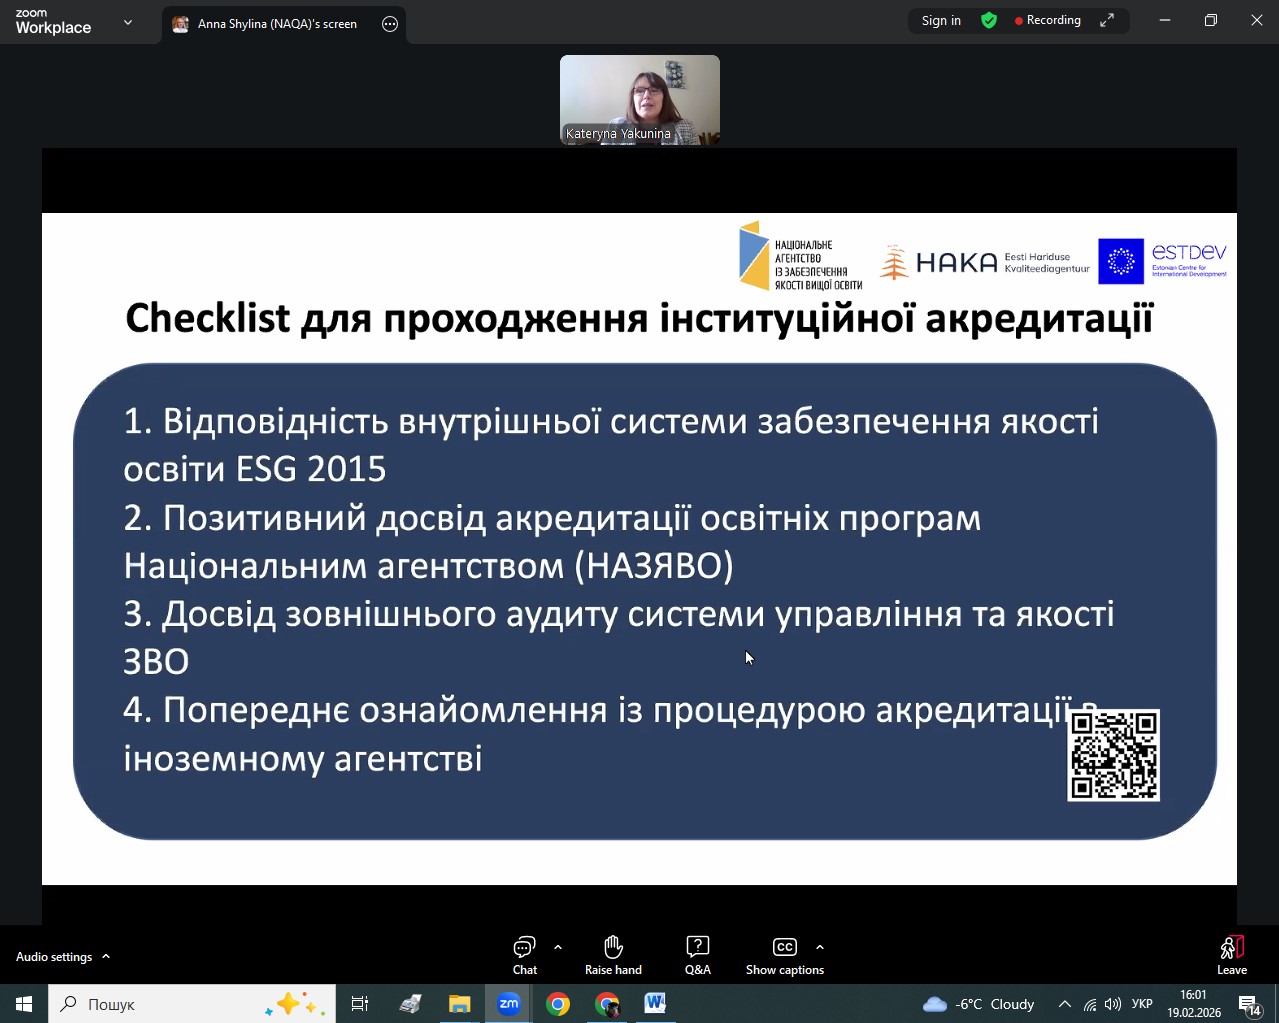Screen dimensions: 1279x1023
Task: Leave the meeting
Action: coord(1231,955)
